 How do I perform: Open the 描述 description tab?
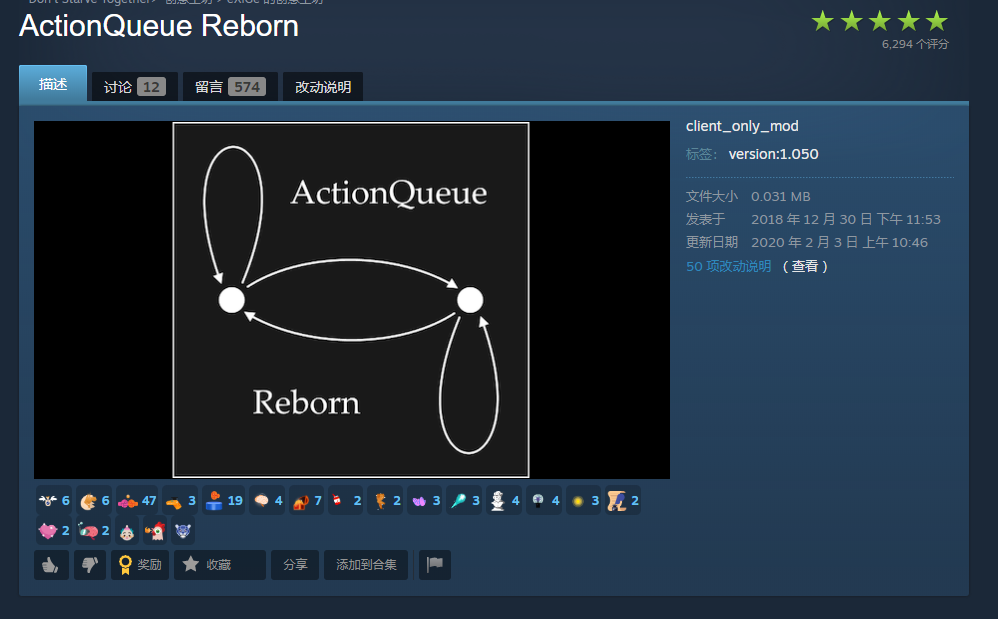click(53, 85)
